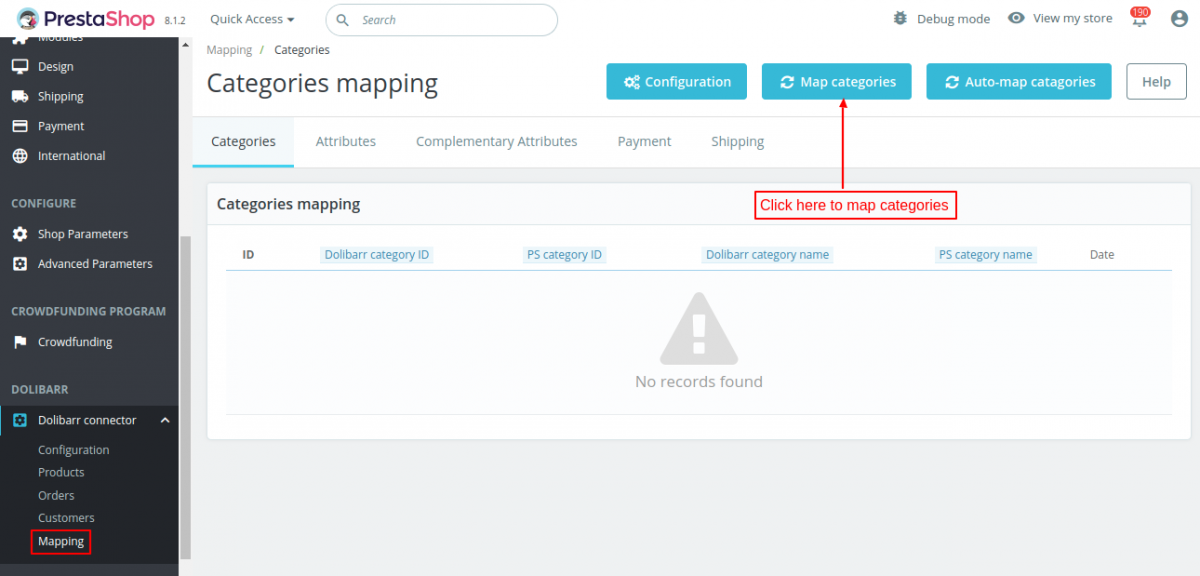Click the PS category ID column header
The height and width of the screenshot is (576, 1200).
(x=565, y=255)
